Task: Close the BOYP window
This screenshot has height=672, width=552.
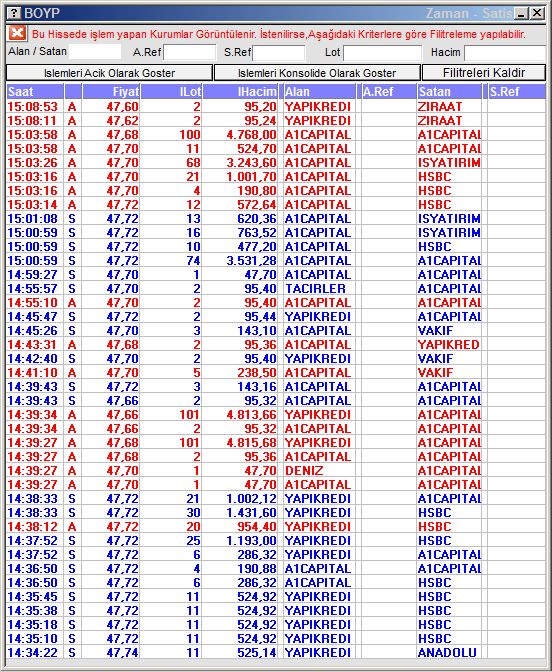Action: pos(537,13)
